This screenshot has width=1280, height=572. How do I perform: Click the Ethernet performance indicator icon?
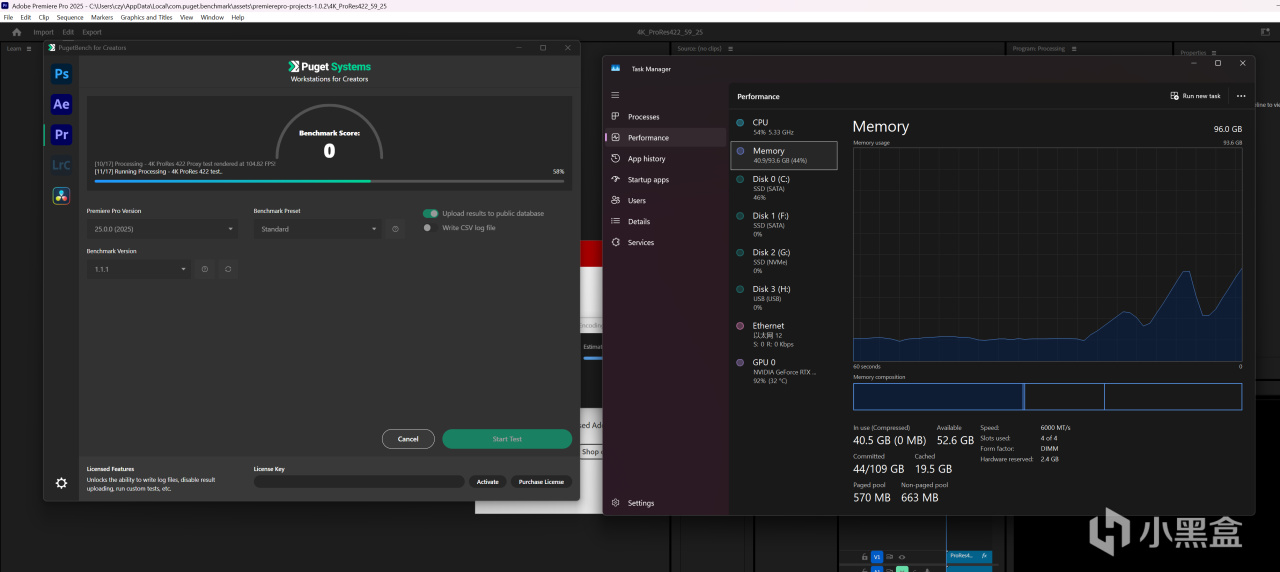[740, 326]
